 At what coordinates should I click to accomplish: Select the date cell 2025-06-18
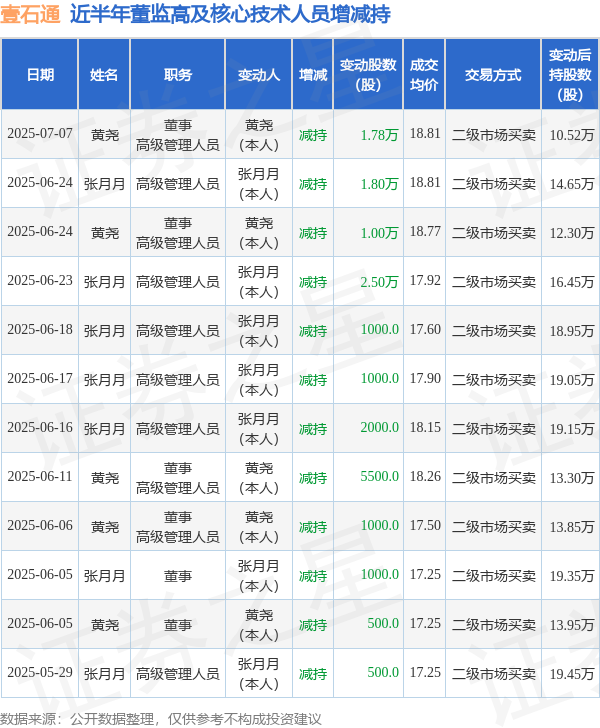(40, 330)
